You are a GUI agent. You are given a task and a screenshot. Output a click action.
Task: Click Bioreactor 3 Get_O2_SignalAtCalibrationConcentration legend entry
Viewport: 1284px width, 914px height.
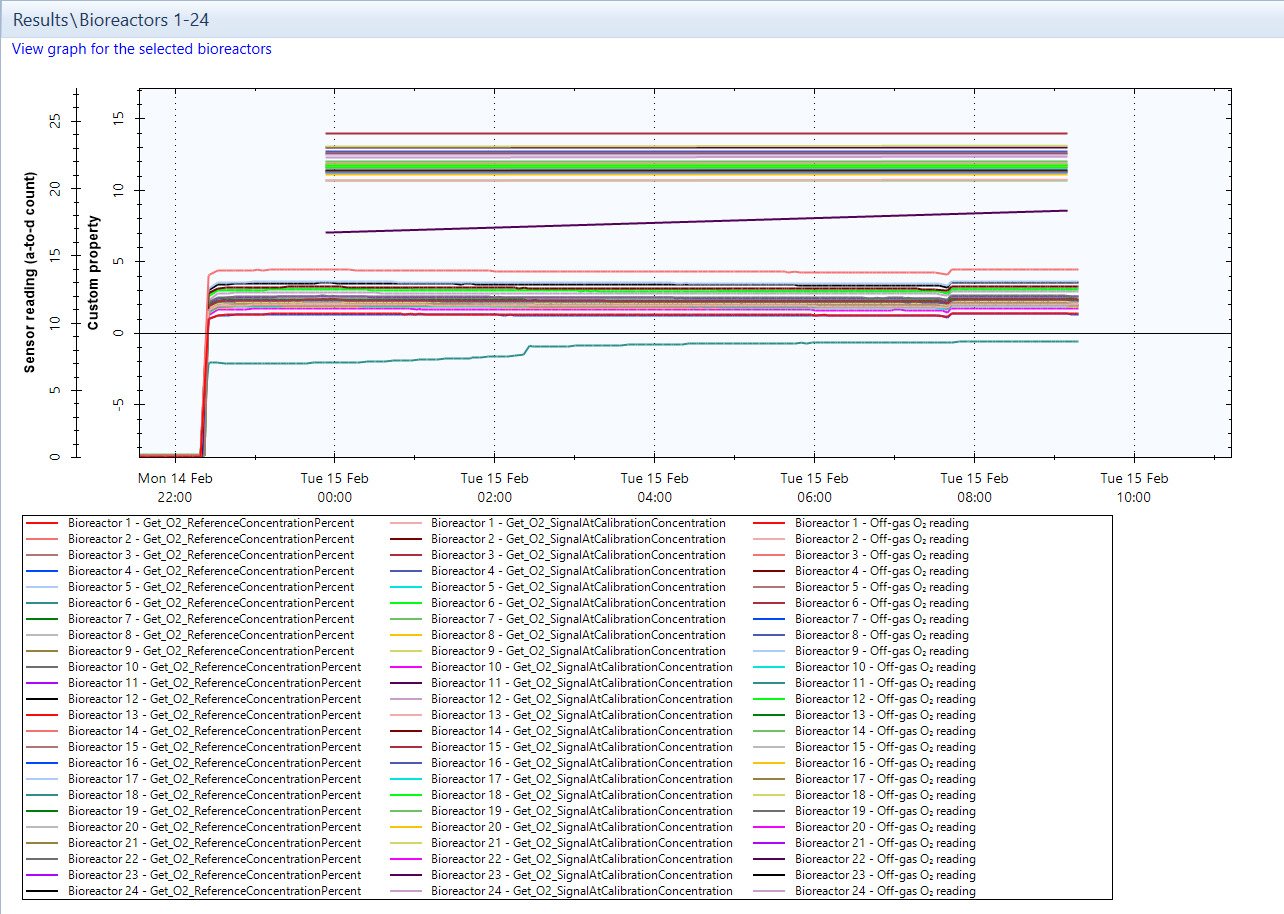577,555
